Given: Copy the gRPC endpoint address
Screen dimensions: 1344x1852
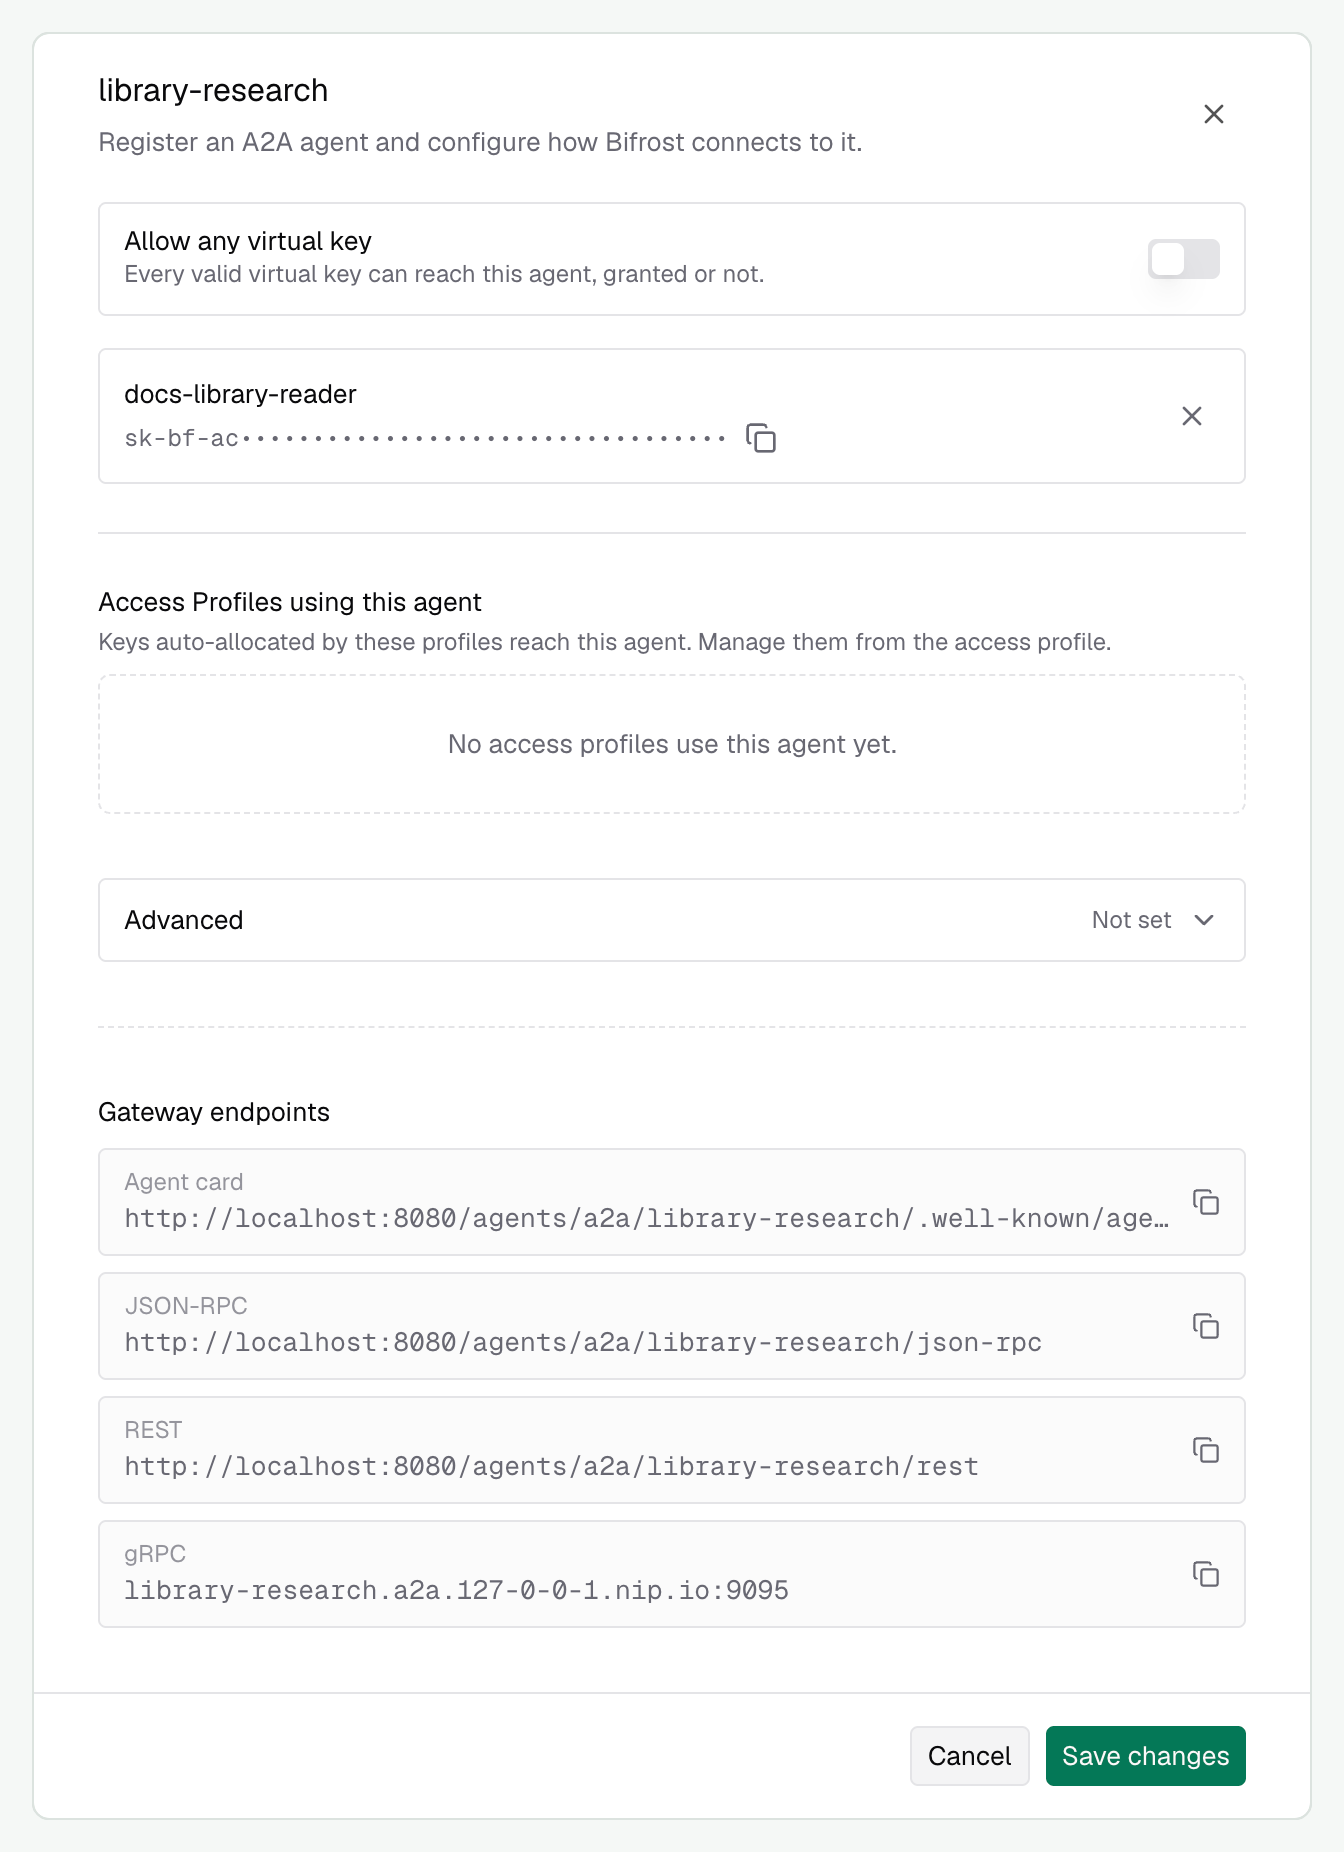Looking at the screenshot, I should tap(1206, 1574).
